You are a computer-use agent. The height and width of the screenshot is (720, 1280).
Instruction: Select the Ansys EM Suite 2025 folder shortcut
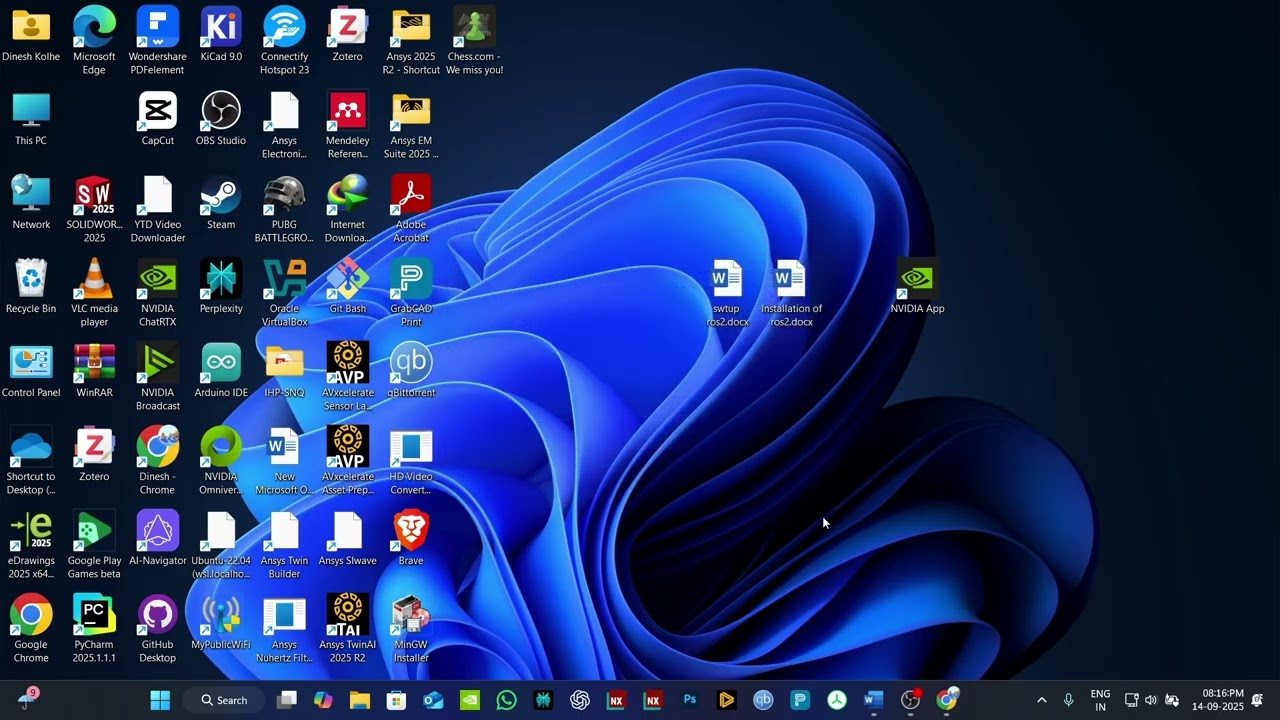pos(411,126)
